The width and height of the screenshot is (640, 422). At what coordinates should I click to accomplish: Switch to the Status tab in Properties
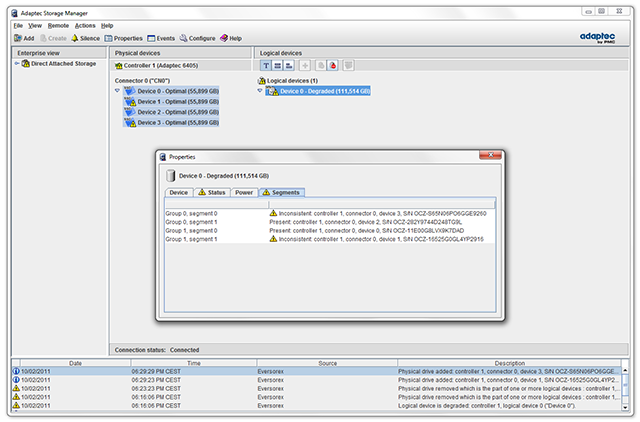point(212,193)
